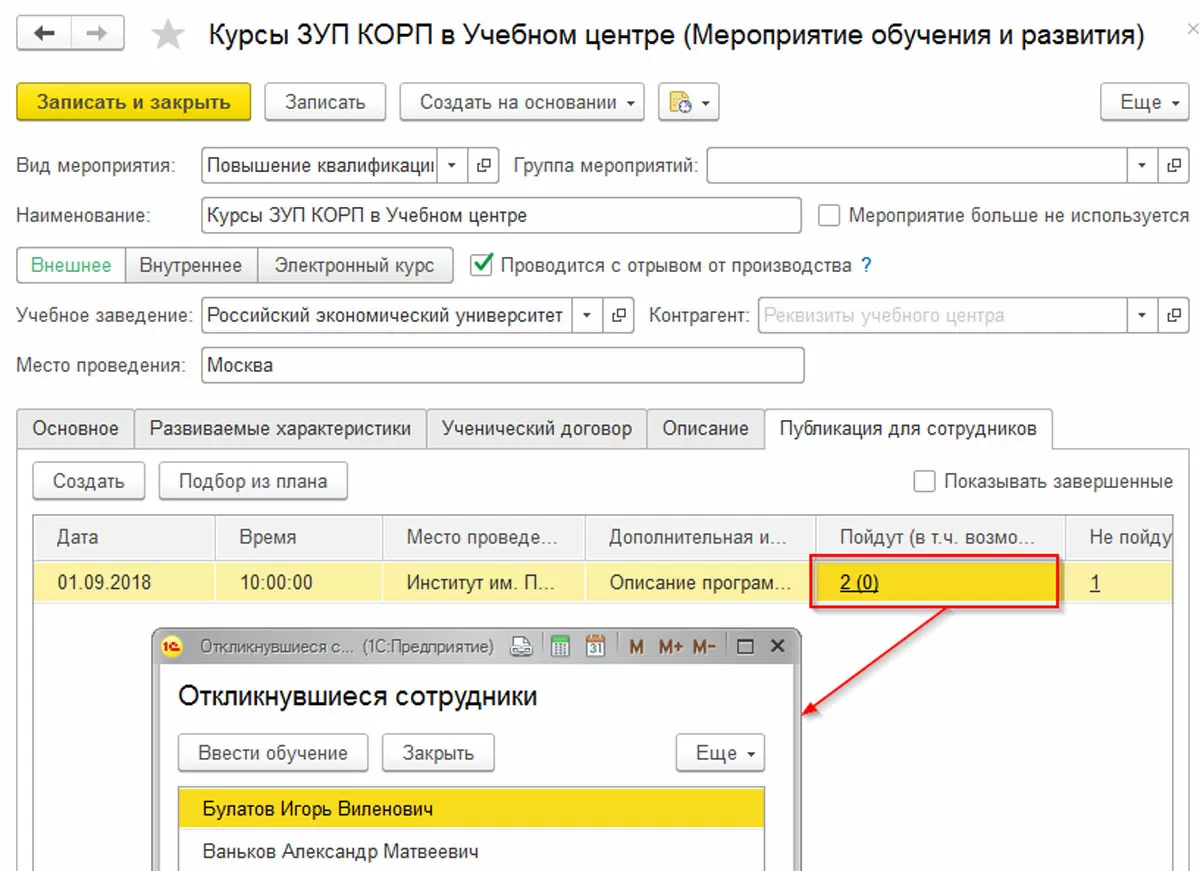Open the Не пойдут count link 1
The width and height of the screenshot is (1200, 871).
(x=1095, y=582)
